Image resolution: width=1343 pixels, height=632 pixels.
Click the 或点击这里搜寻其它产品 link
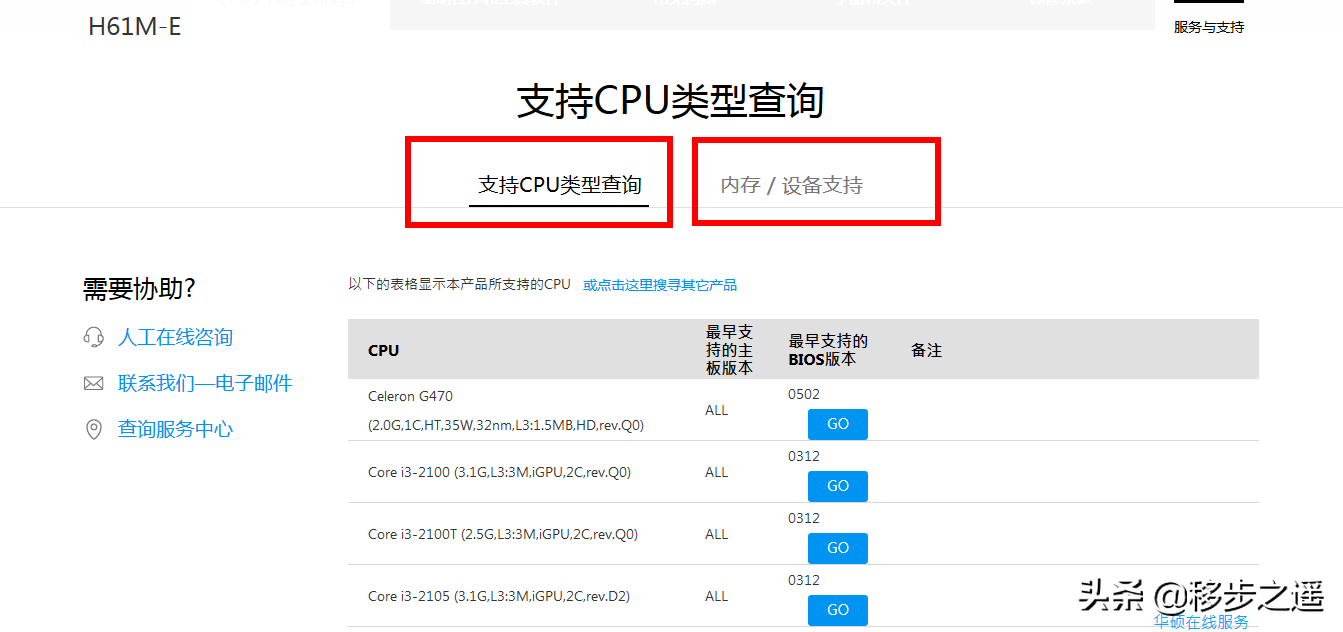point(660,285)
